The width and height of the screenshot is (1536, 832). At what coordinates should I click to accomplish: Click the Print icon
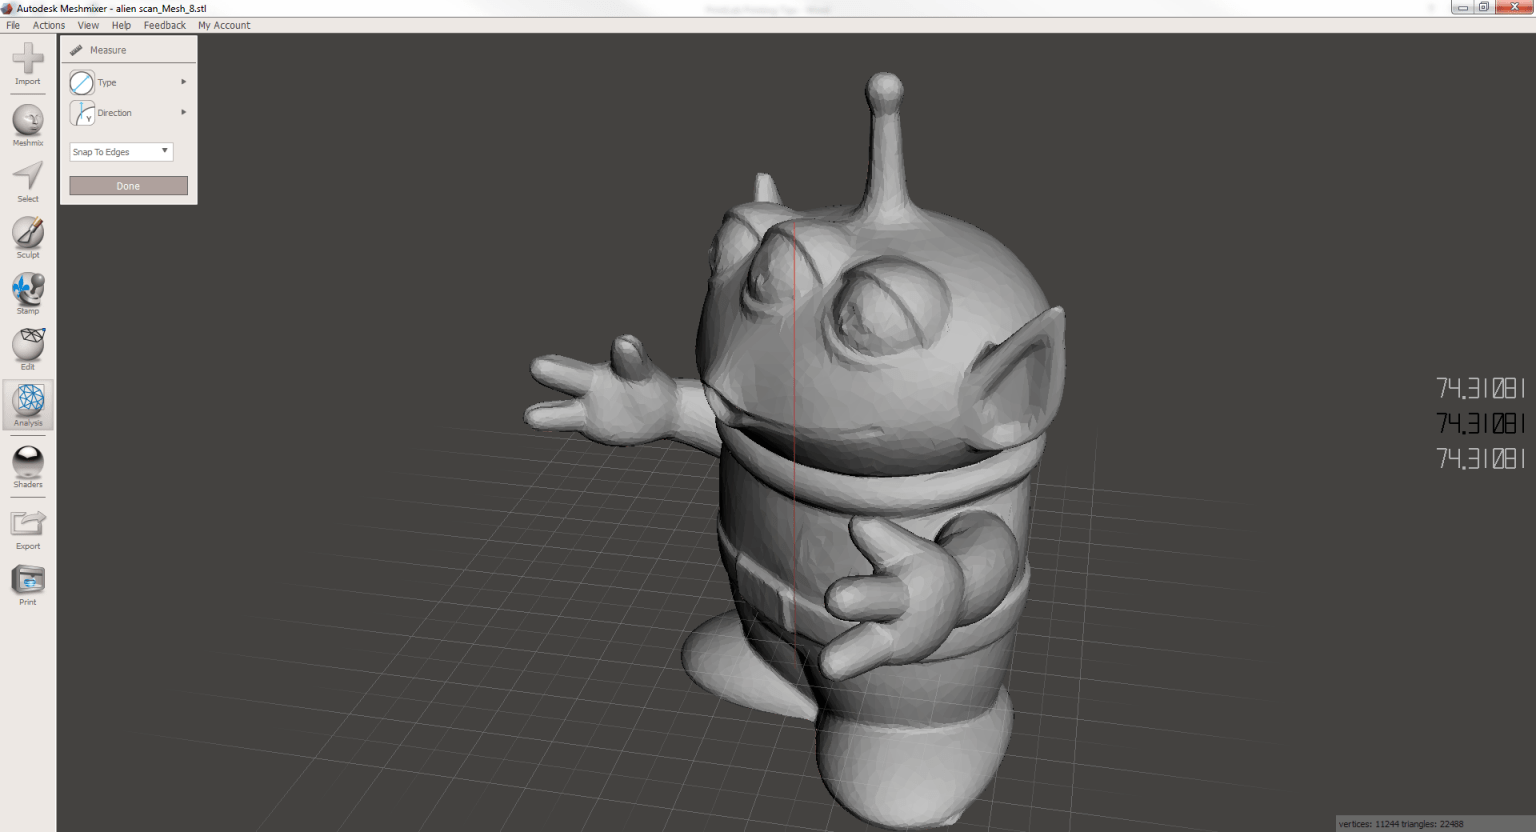point(28,585)
